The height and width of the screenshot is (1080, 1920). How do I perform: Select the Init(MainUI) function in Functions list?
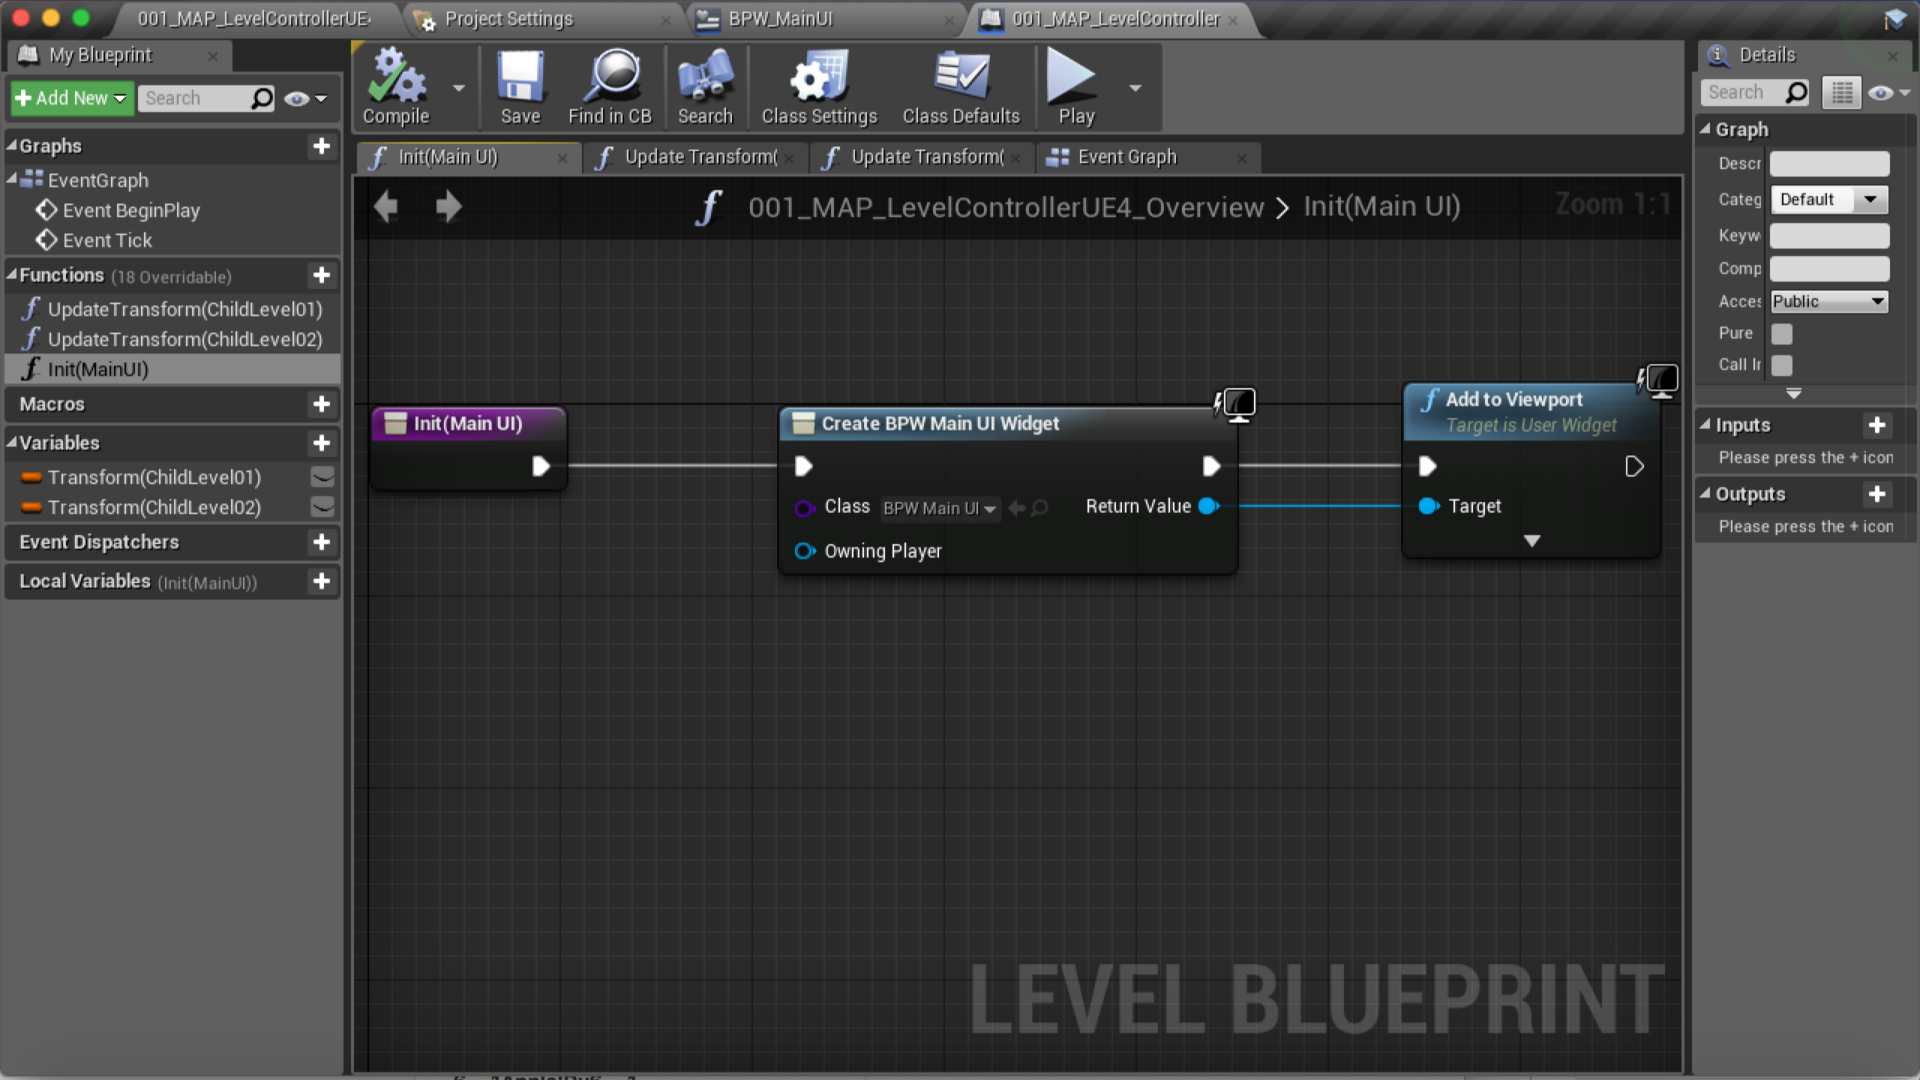click(97, 369)
